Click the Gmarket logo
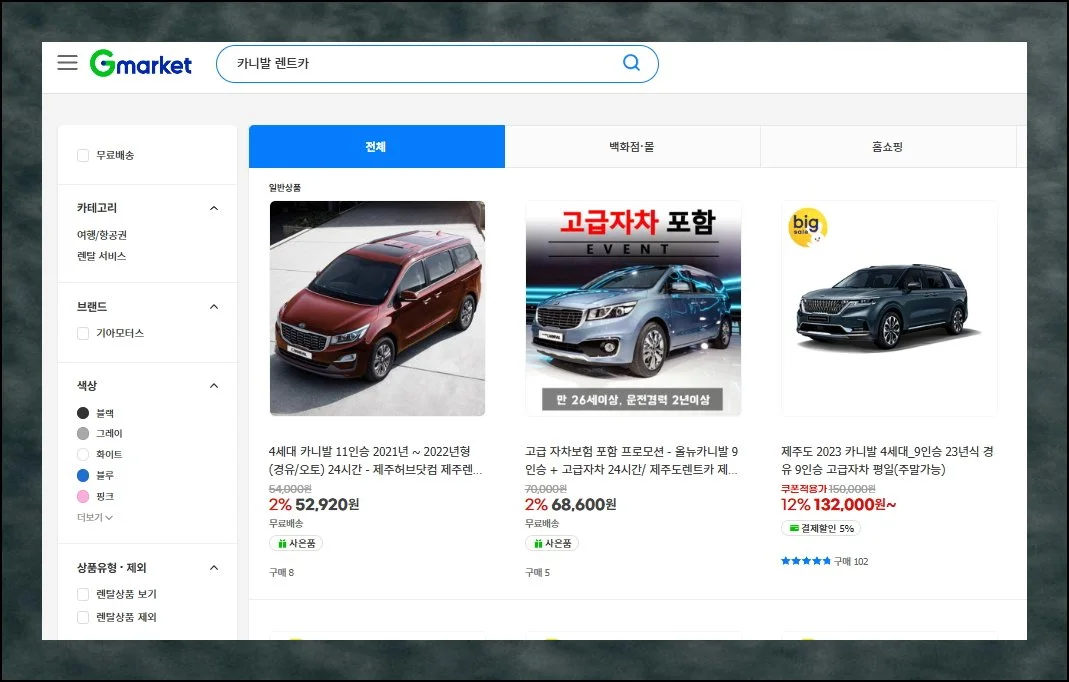 pos(141,64)
